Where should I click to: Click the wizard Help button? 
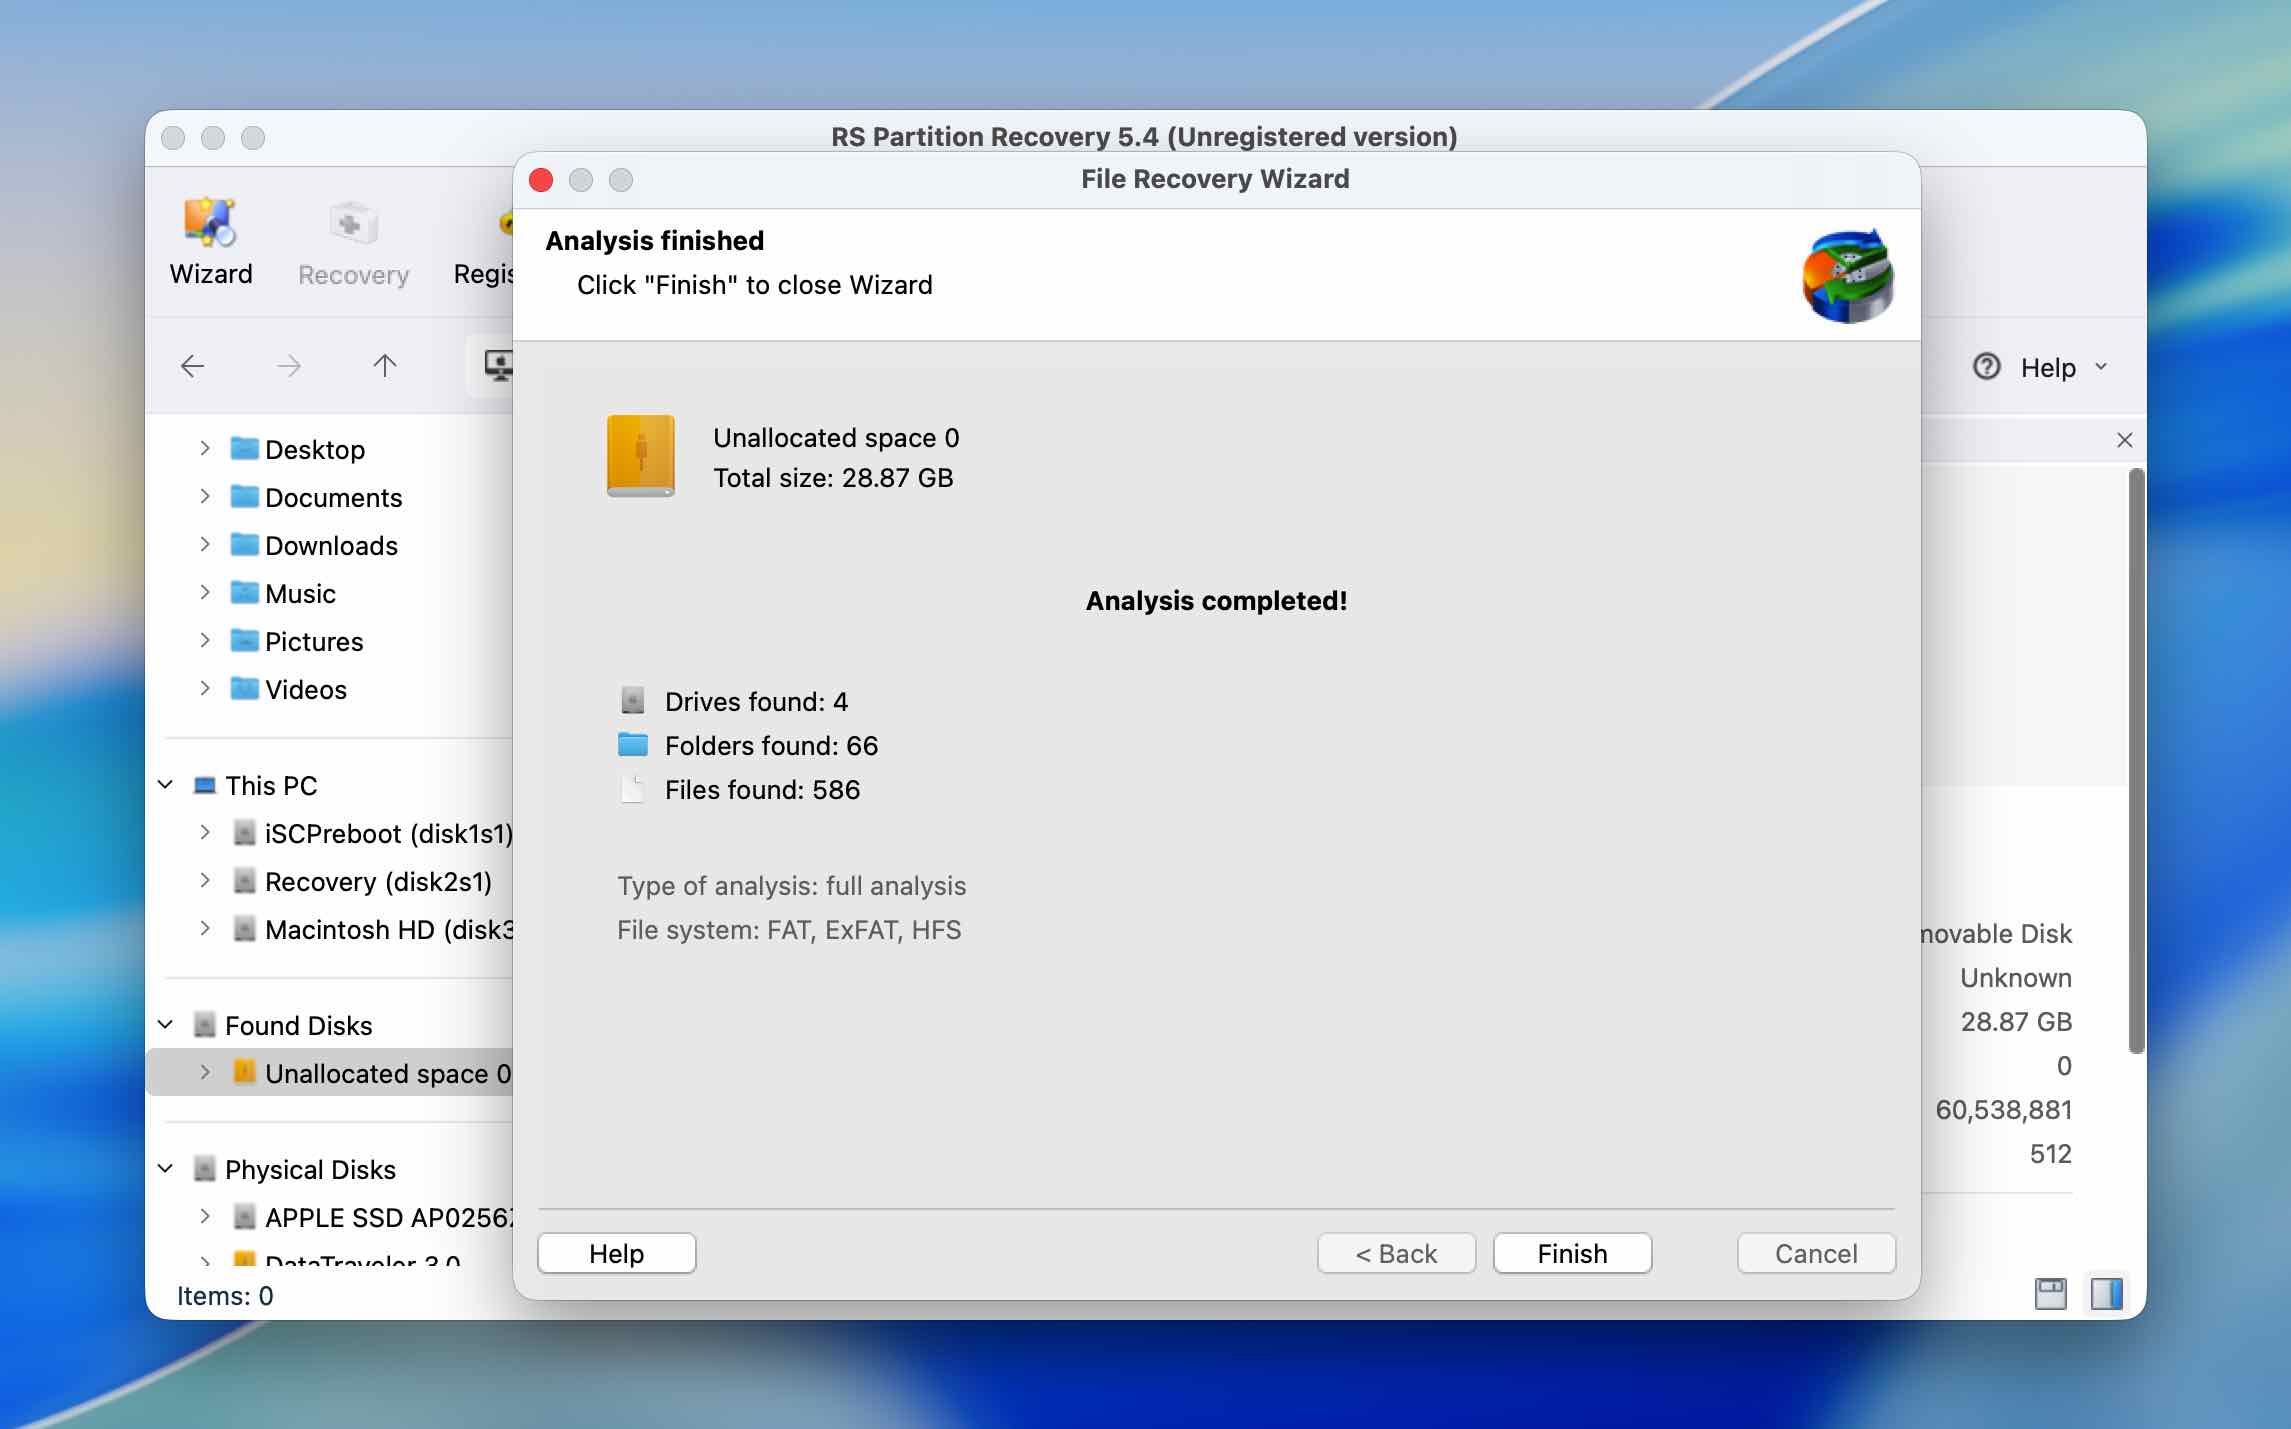click(x=616, y=1253)
